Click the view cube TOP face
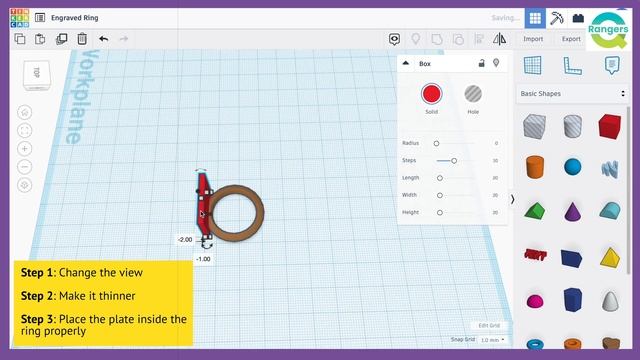The height and width of the screenshot is (360, 640). click(37, 73)
